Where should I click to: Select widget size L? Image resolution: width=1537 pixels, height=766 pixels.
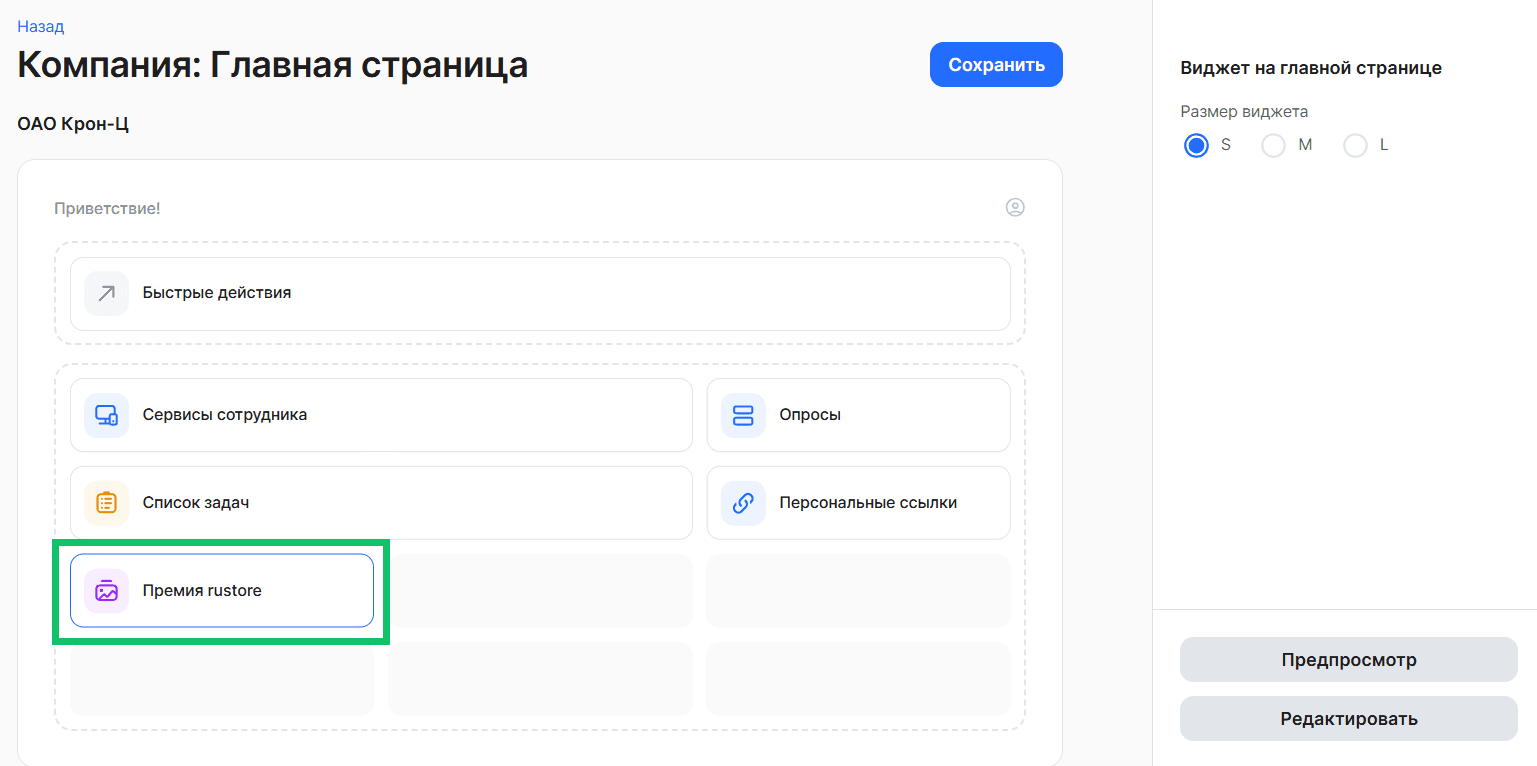(x=1355, y=145)
